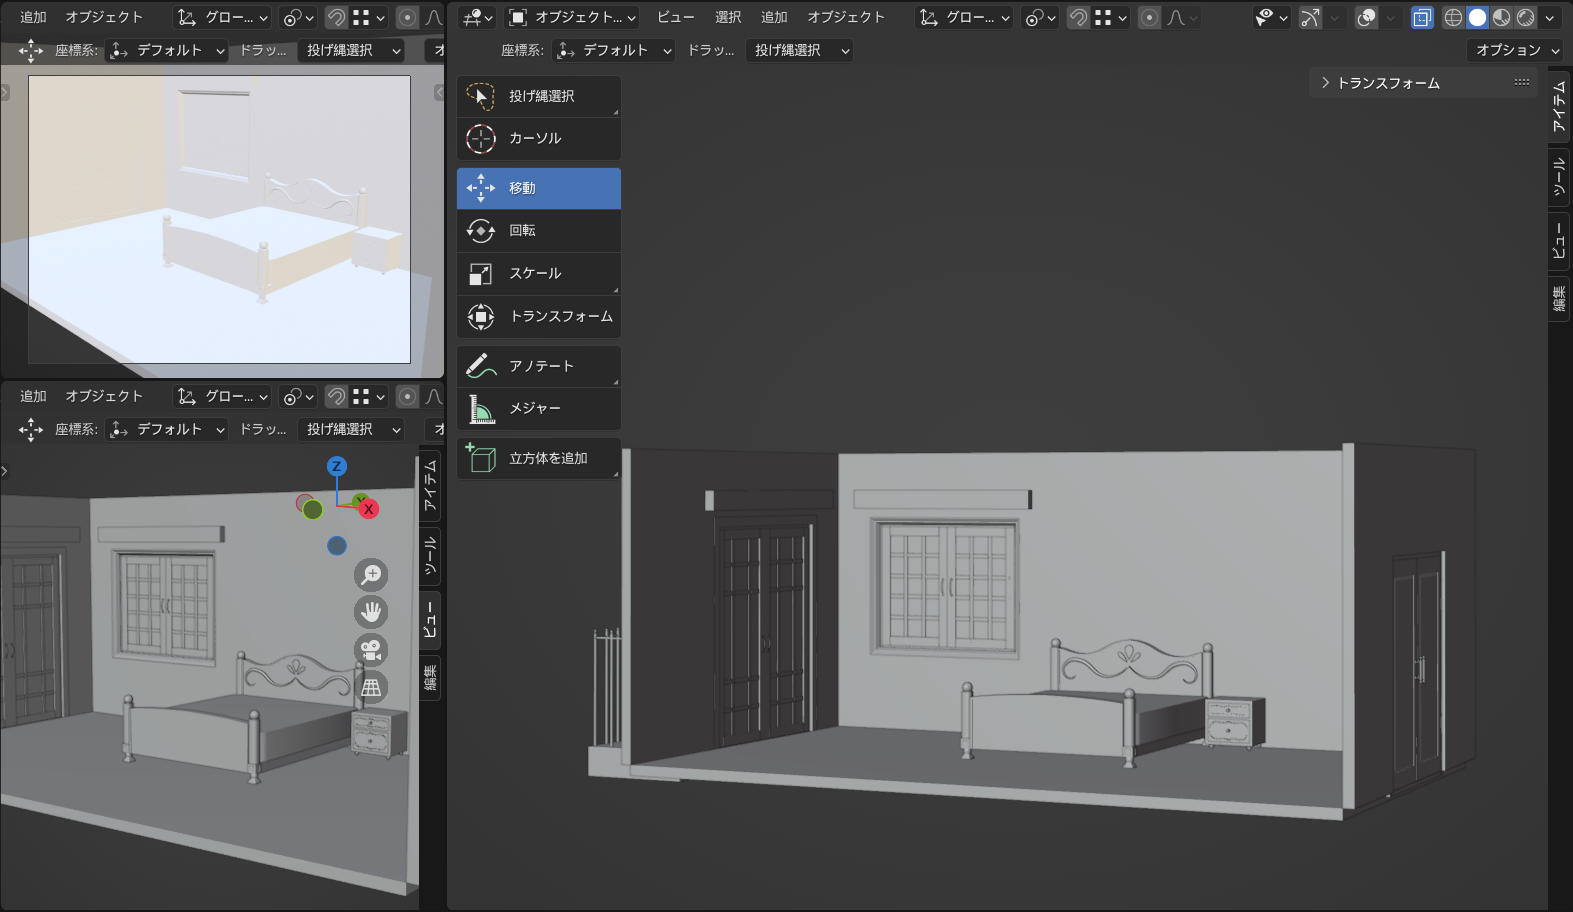Image resolution: width=1573 pixels, height=912 pixels.
Task: Open the オブジェクト mode dropdown in main viewport
Action: pyautogui.click(x=572, y=18)
